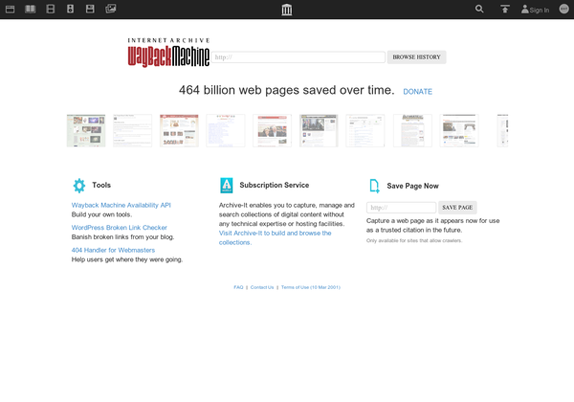
Task: Click the Archive-It Subscription Service icon
Action: pos(227,185)
